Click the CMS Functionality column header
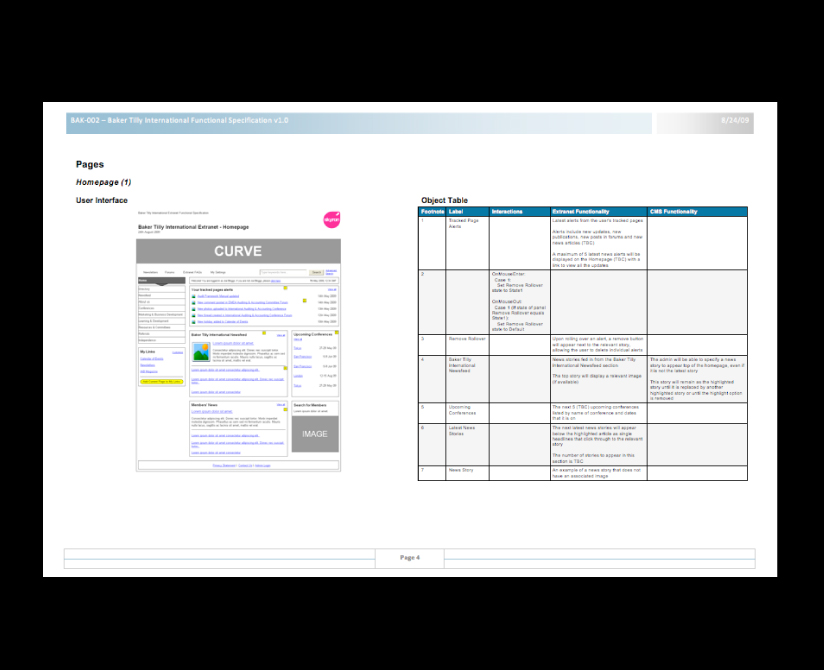The height and width of the screenshot is (670, 824). pos(677,211)
